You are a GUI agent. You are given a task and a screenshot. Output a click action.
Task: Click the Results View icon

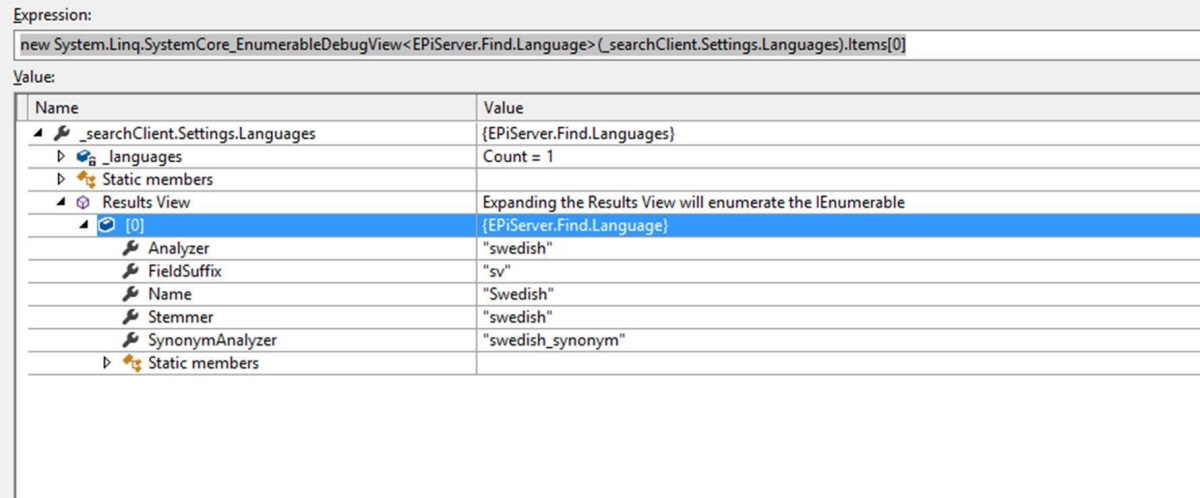pos(85,202)
